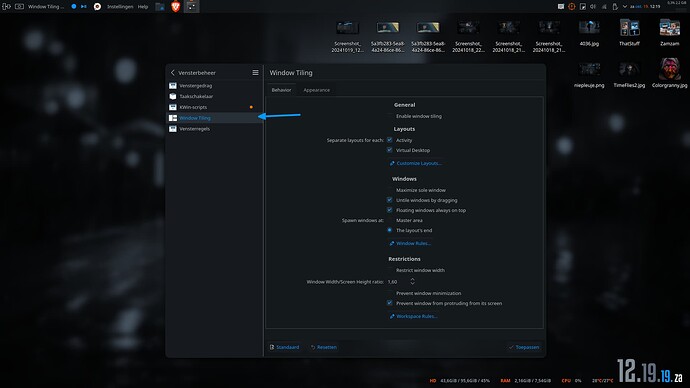Image resolution: width=690 pixels, height=388 pixels.
Task: Decrease the ratio with down arrow
Action: pos(412,284)
